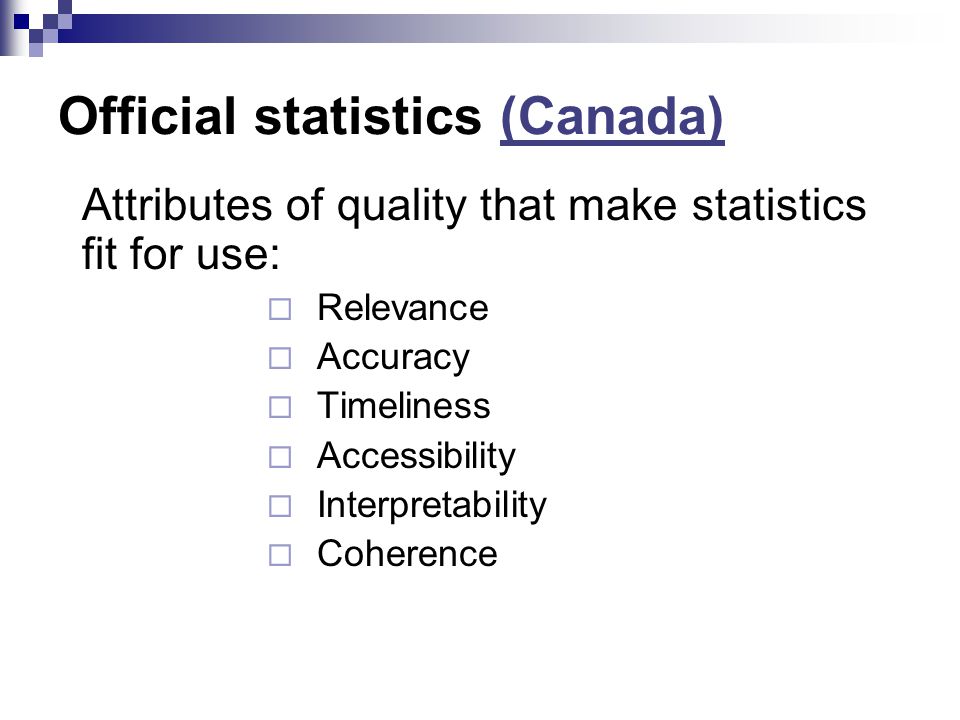This screenshot has height=720, width=960.
Task: Open the (Canada) hyperlink in title
Action: 612,117
